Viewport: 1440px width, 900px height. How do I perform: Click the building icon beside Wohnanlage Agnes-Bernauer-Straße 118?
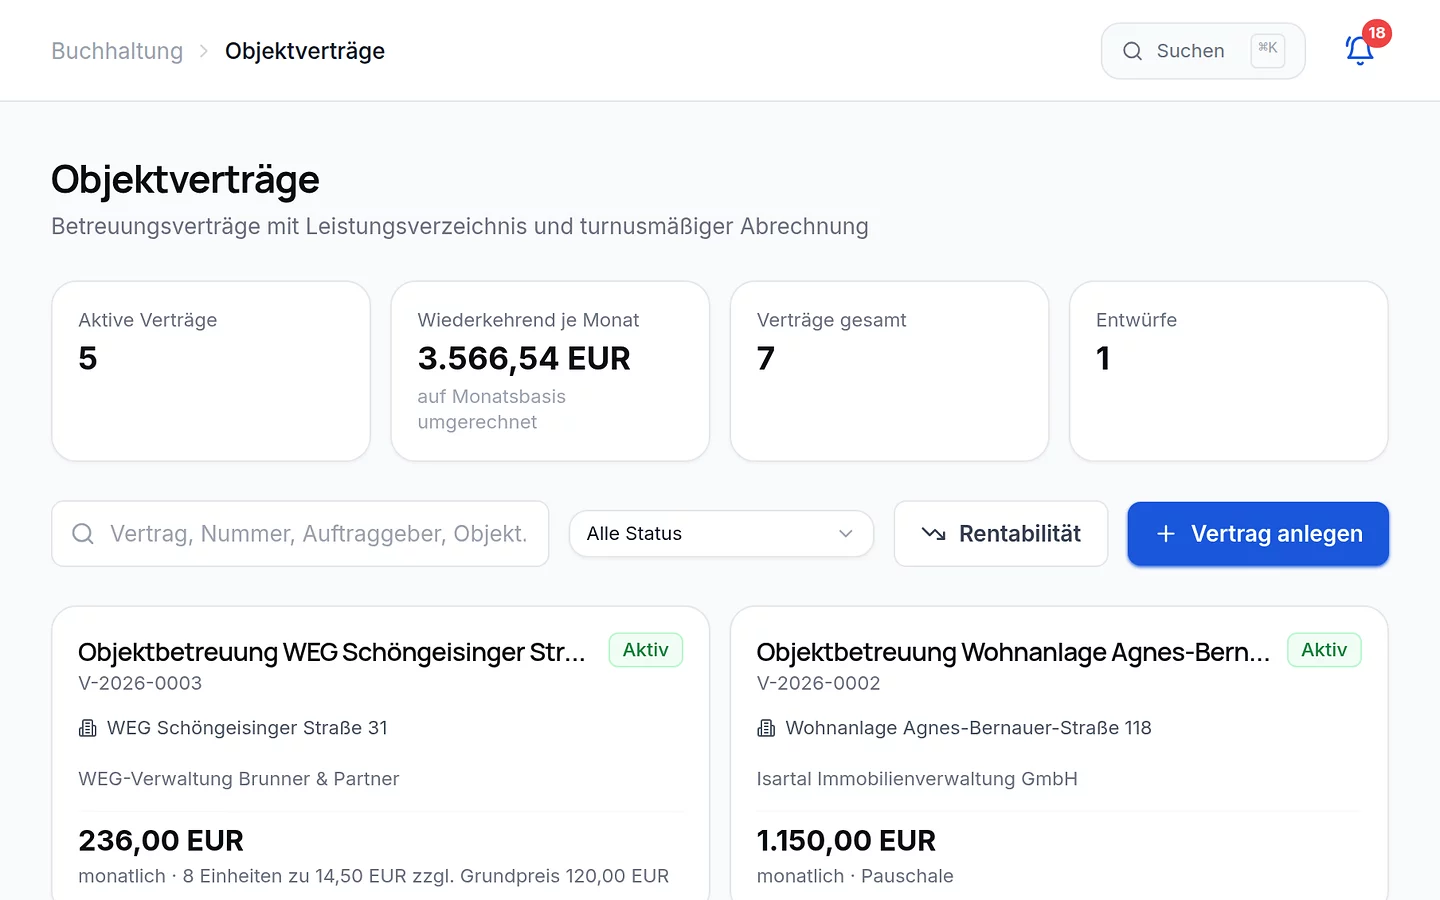(x=766, y=728)
